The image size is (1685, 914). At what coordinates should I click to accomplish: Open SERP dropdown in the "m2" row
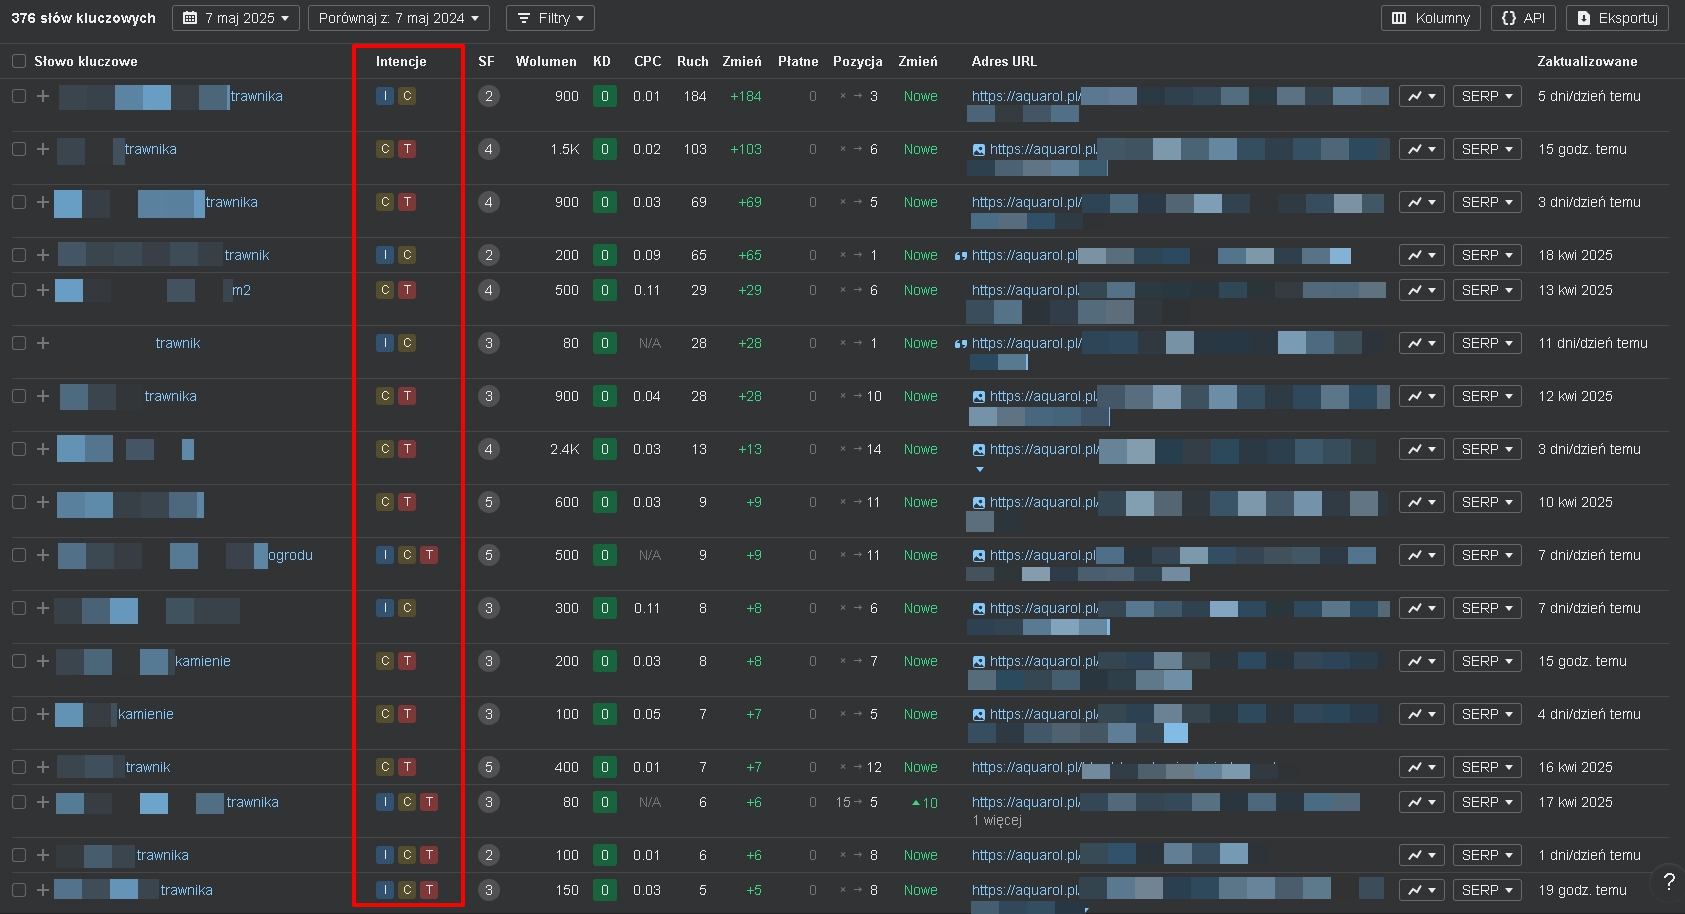pyautogui.click(x=1487, y=290)
